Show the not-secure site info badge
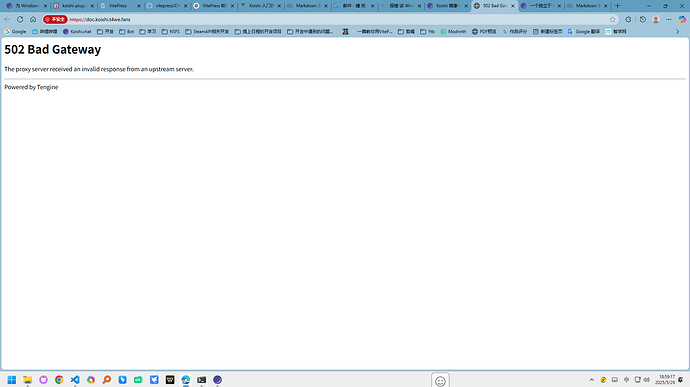The height and width of the screenshot is (387, 690). [x=55, y=19]
